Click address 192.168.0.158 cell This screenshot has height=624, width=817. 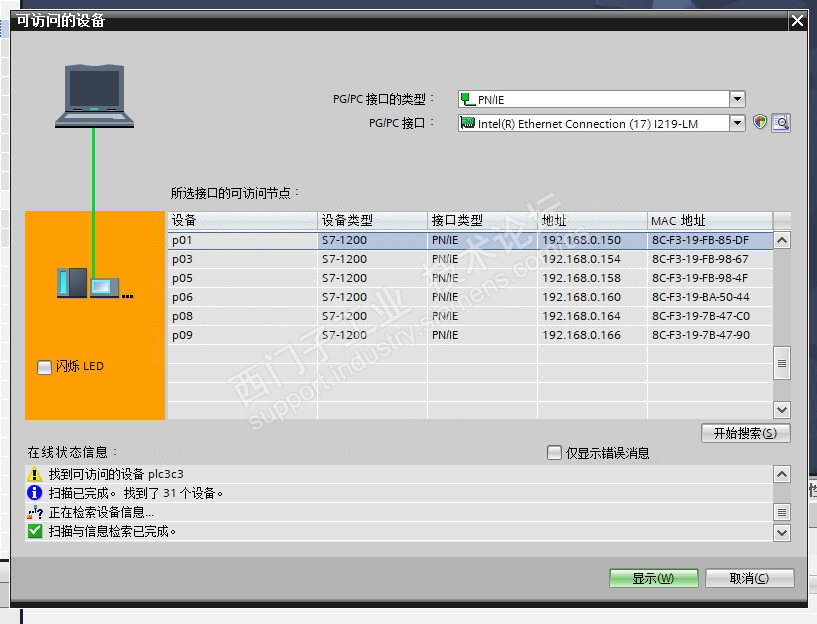(x=592, y=278)
